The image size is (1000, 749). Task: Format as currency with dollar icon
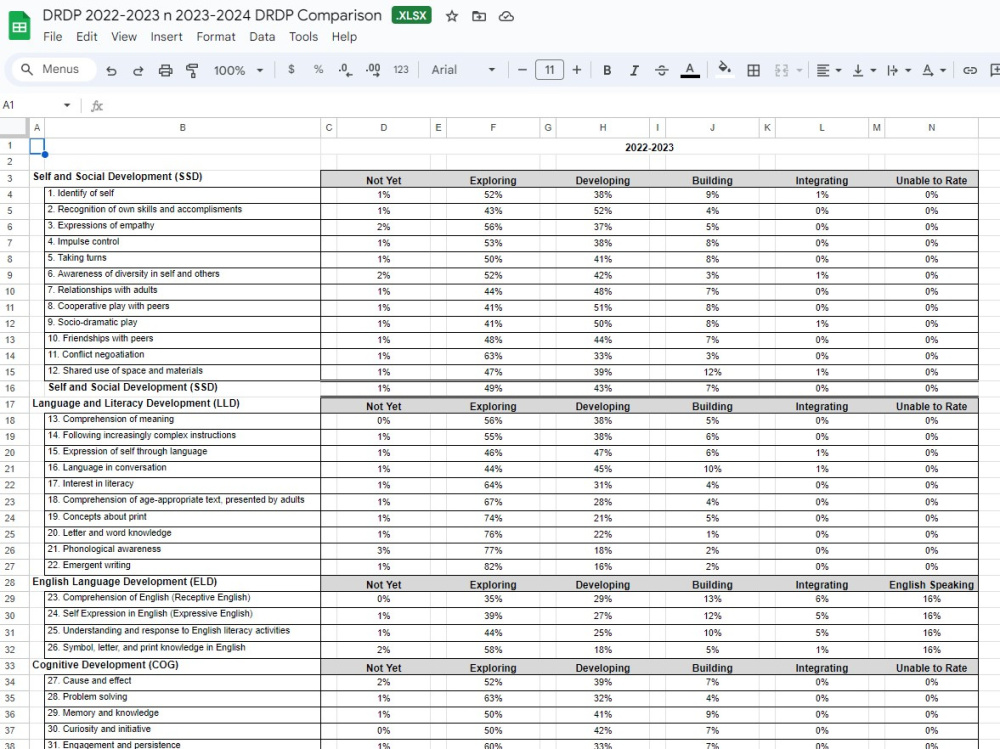(291, 70)
